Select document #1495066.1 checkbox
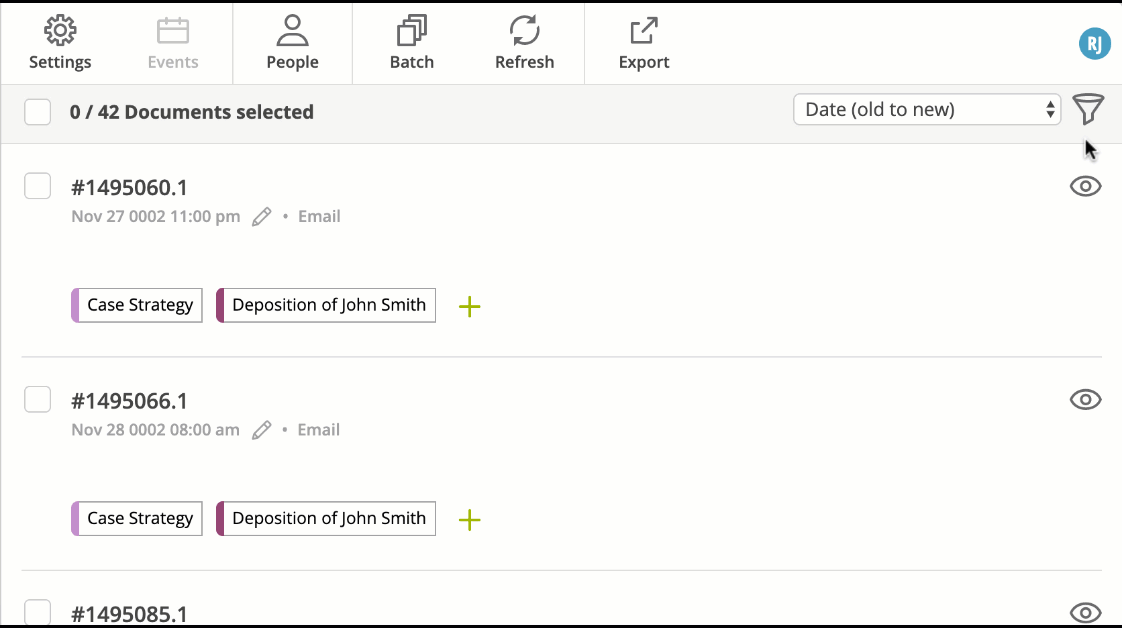 coord(37,399)
